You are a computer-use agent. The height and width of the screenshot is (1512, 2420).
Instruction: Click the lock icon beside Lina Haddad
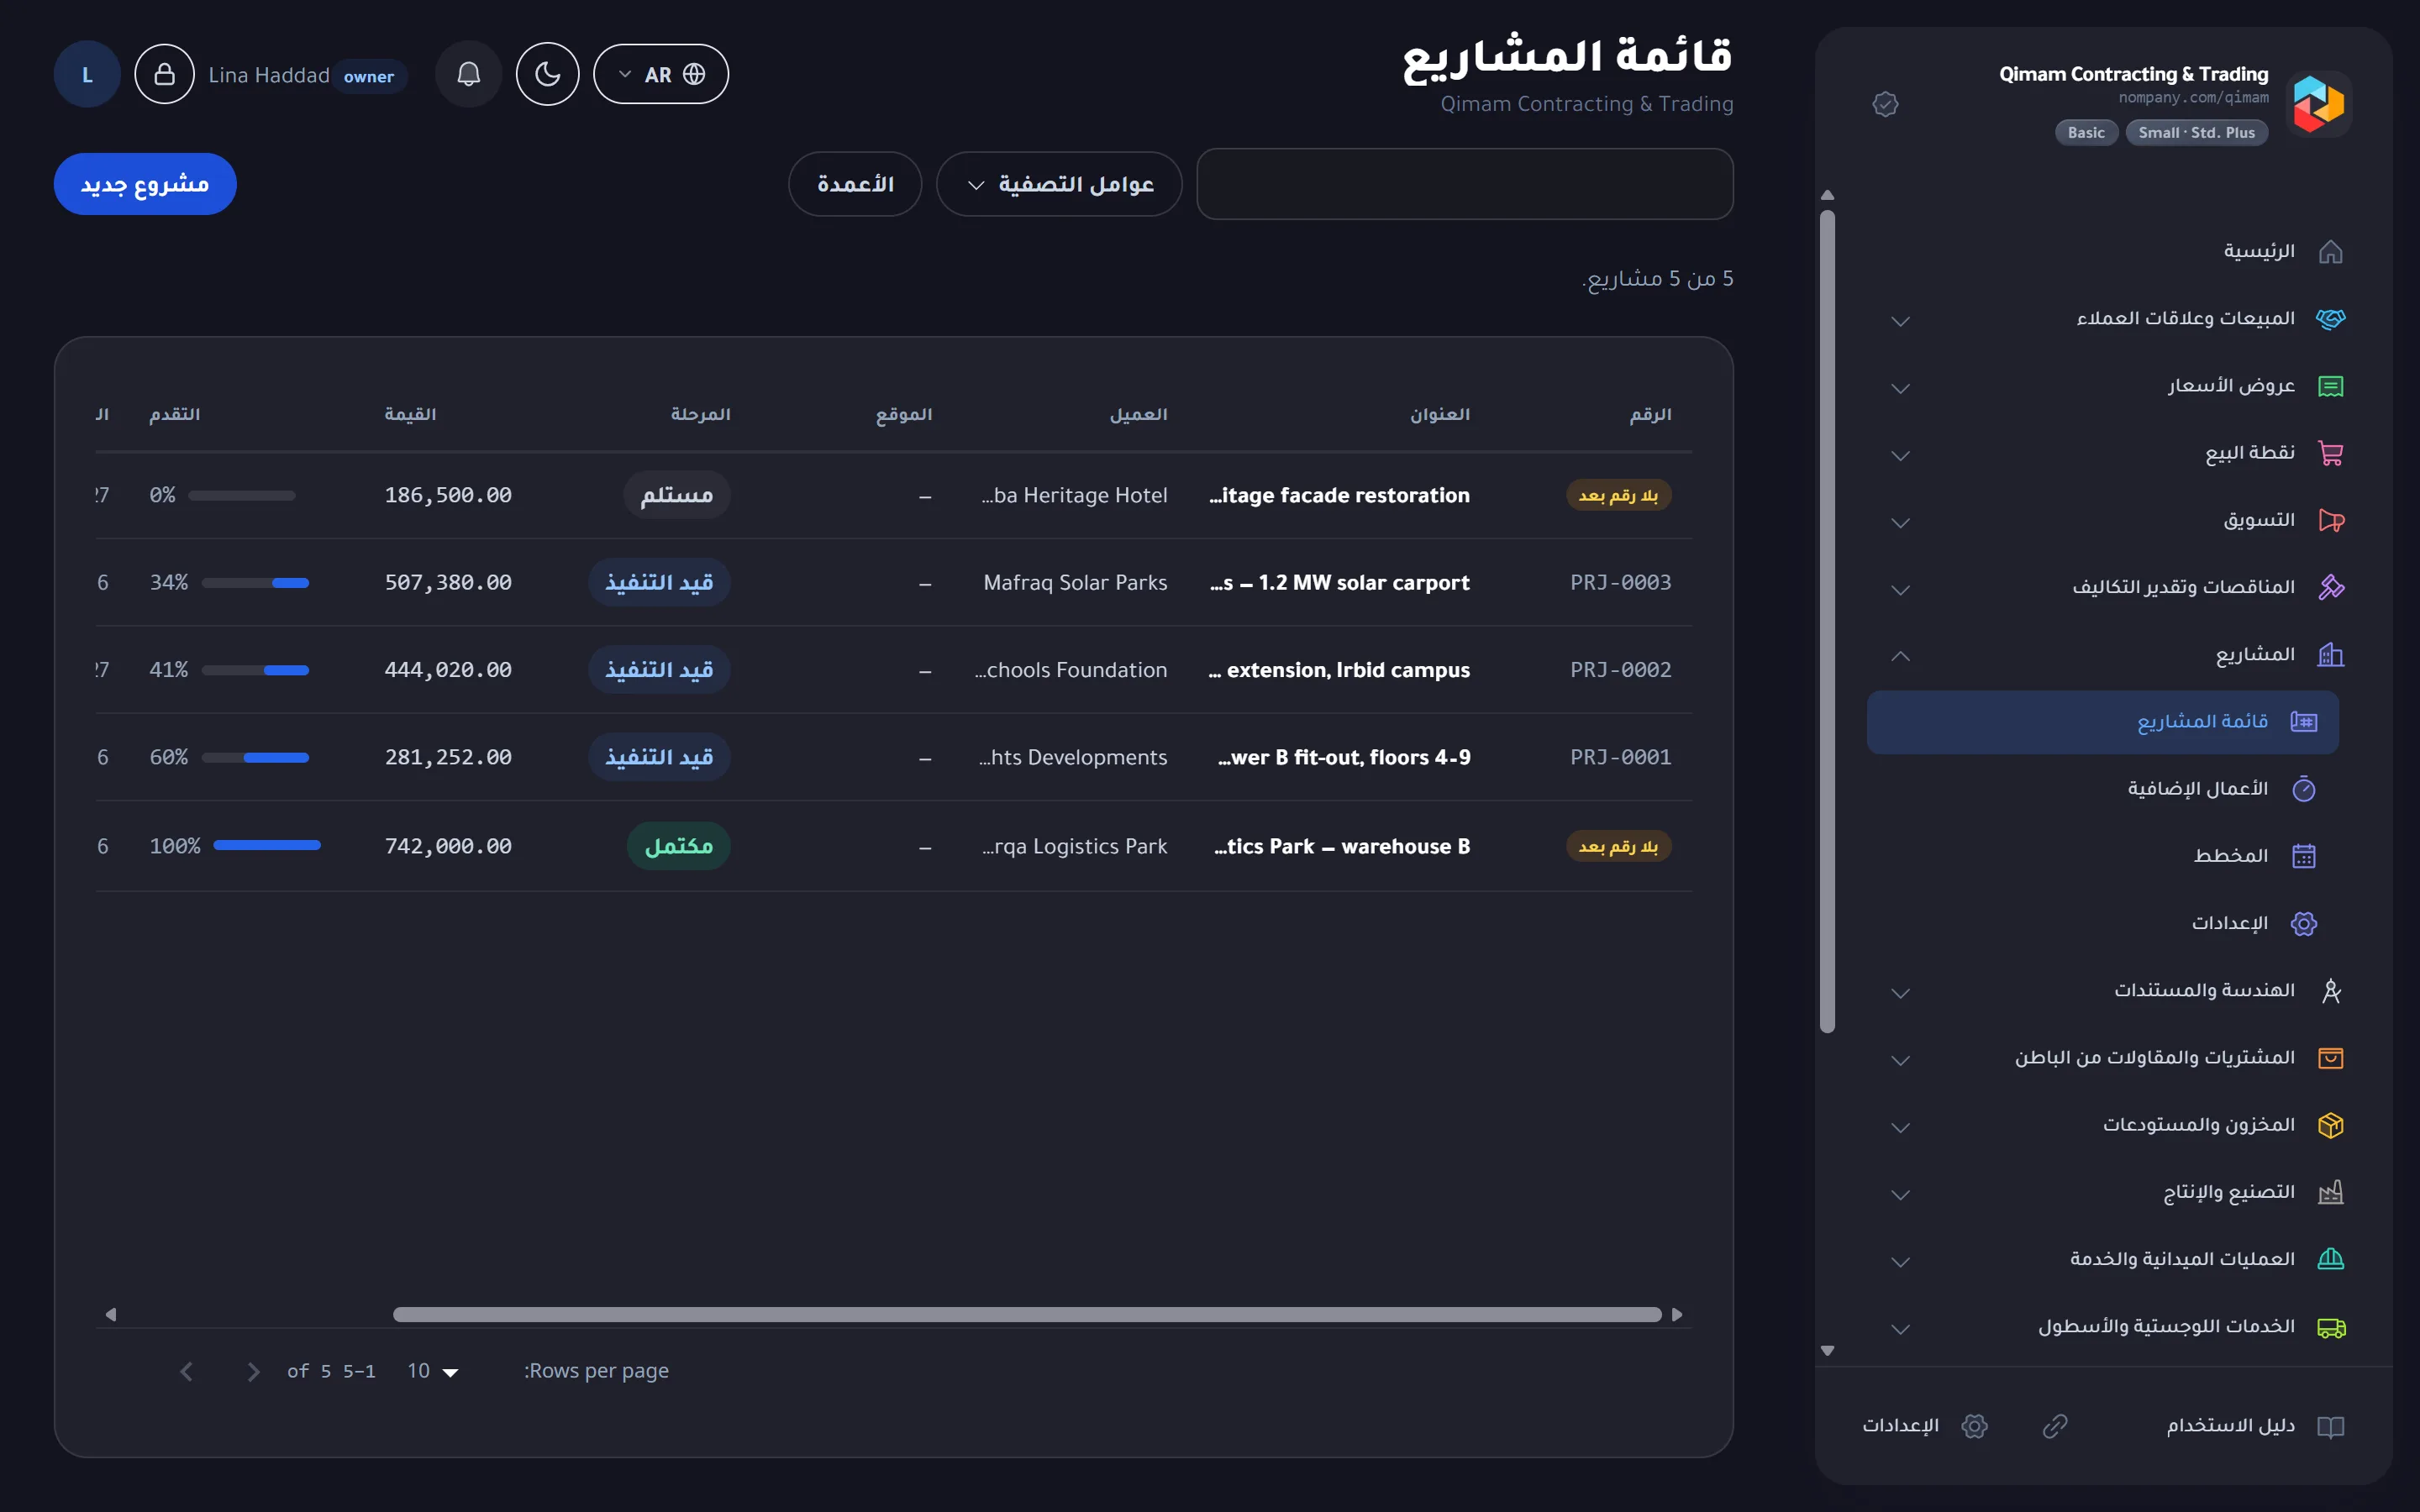[x=165, y=74]
